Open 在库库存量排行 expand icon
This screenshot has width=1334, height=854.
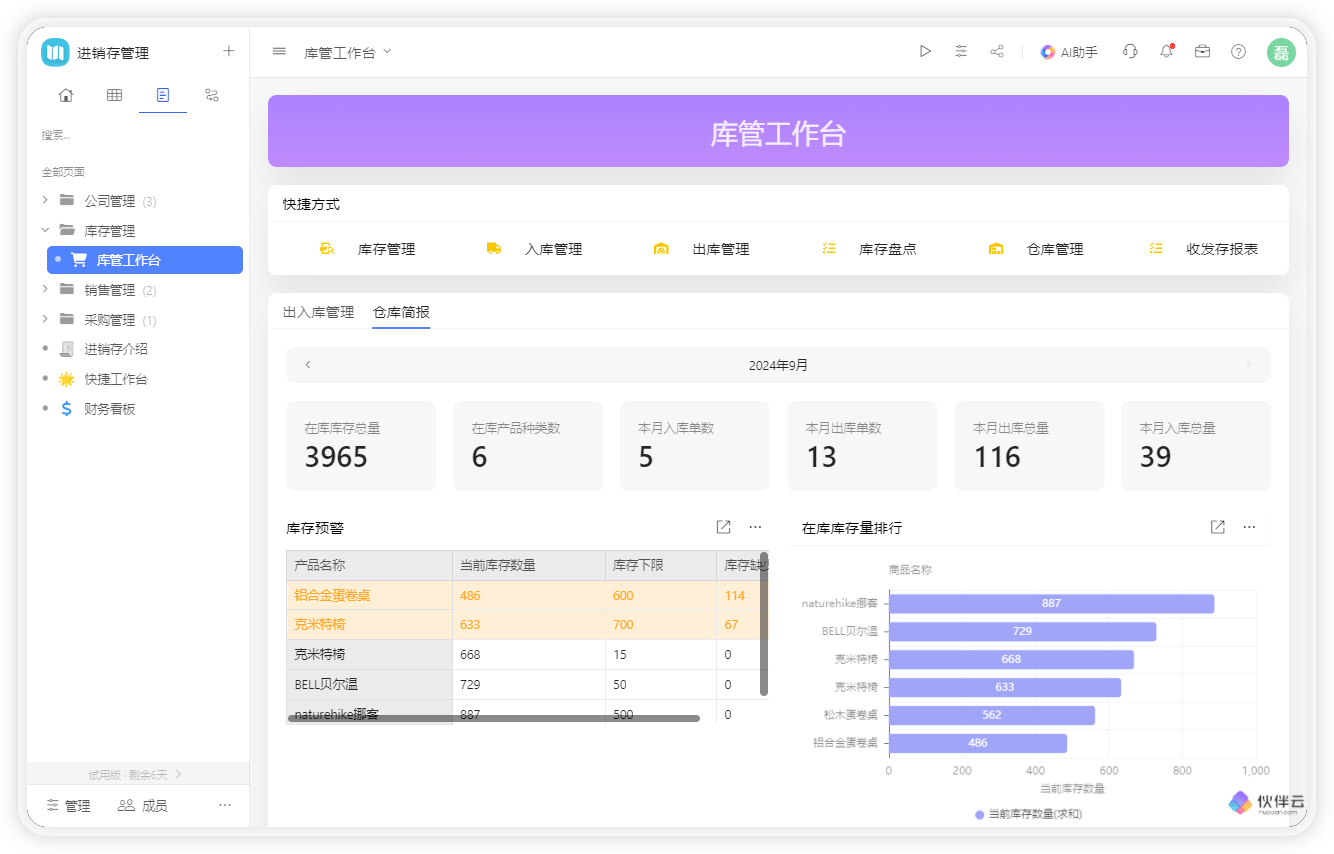1217,527
